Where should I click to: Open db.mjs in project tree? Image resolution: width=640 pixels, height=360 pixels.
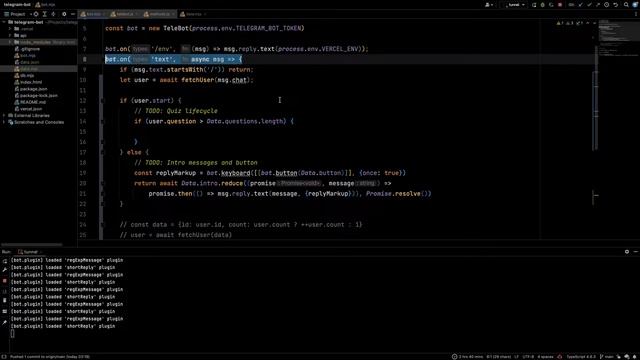coord(24,76)
